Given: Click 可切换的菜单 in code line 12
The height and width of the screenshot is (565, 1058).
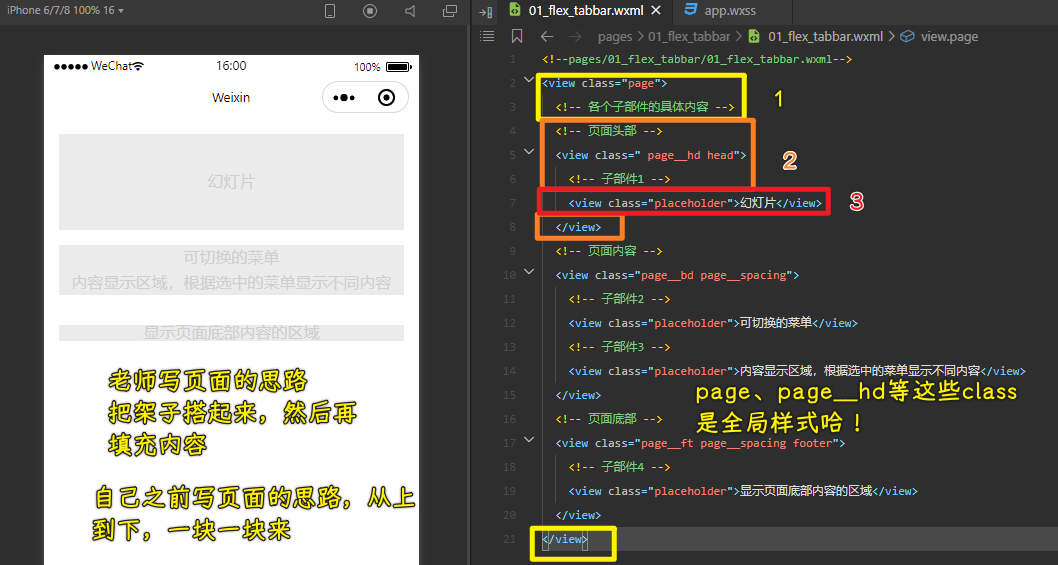Looking at the screenshot, I should click(x=776, y=323).
